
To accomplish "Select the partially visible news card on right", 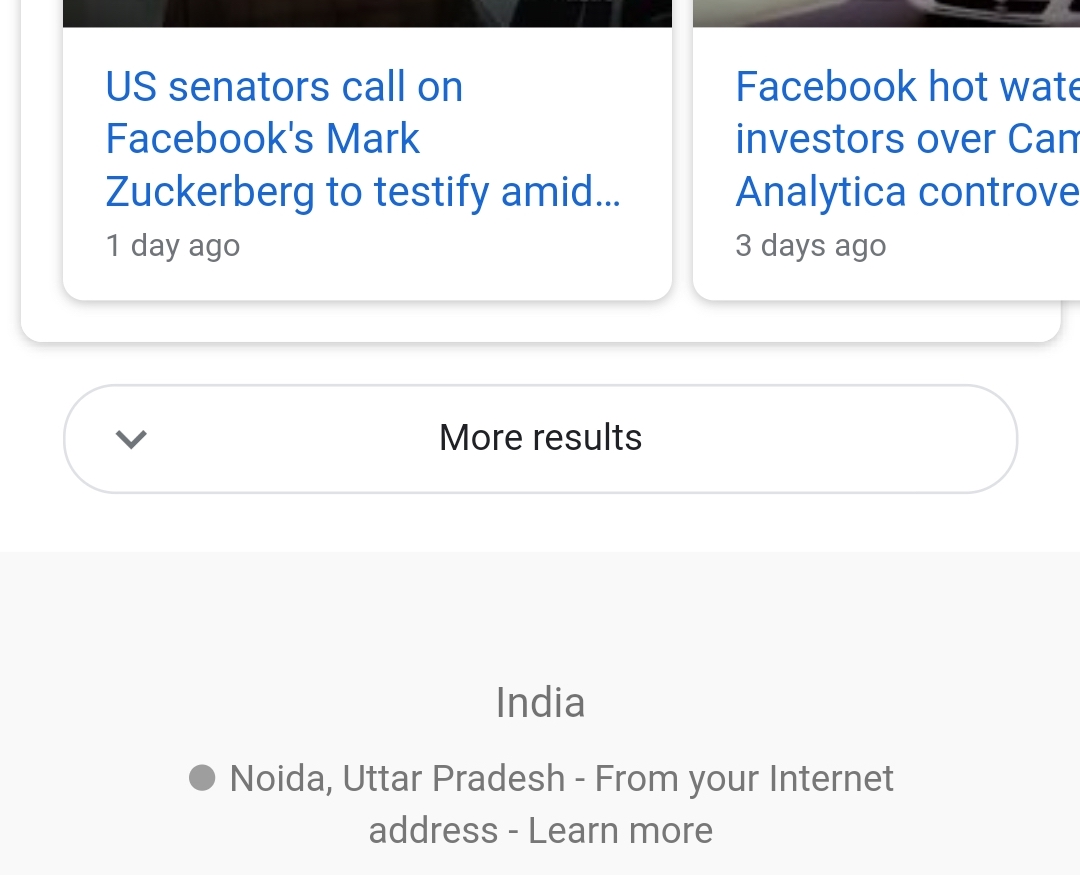I will tap(886, 150).
